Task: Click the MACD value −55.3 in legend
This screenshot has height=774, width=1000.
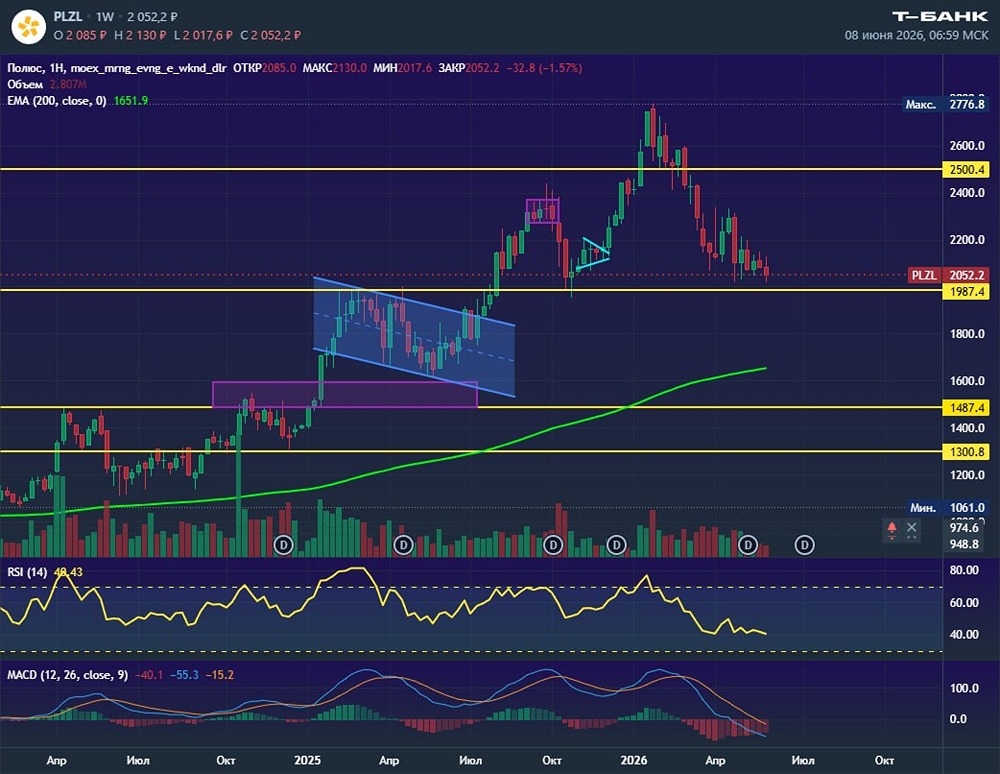Action: (184, 675)
